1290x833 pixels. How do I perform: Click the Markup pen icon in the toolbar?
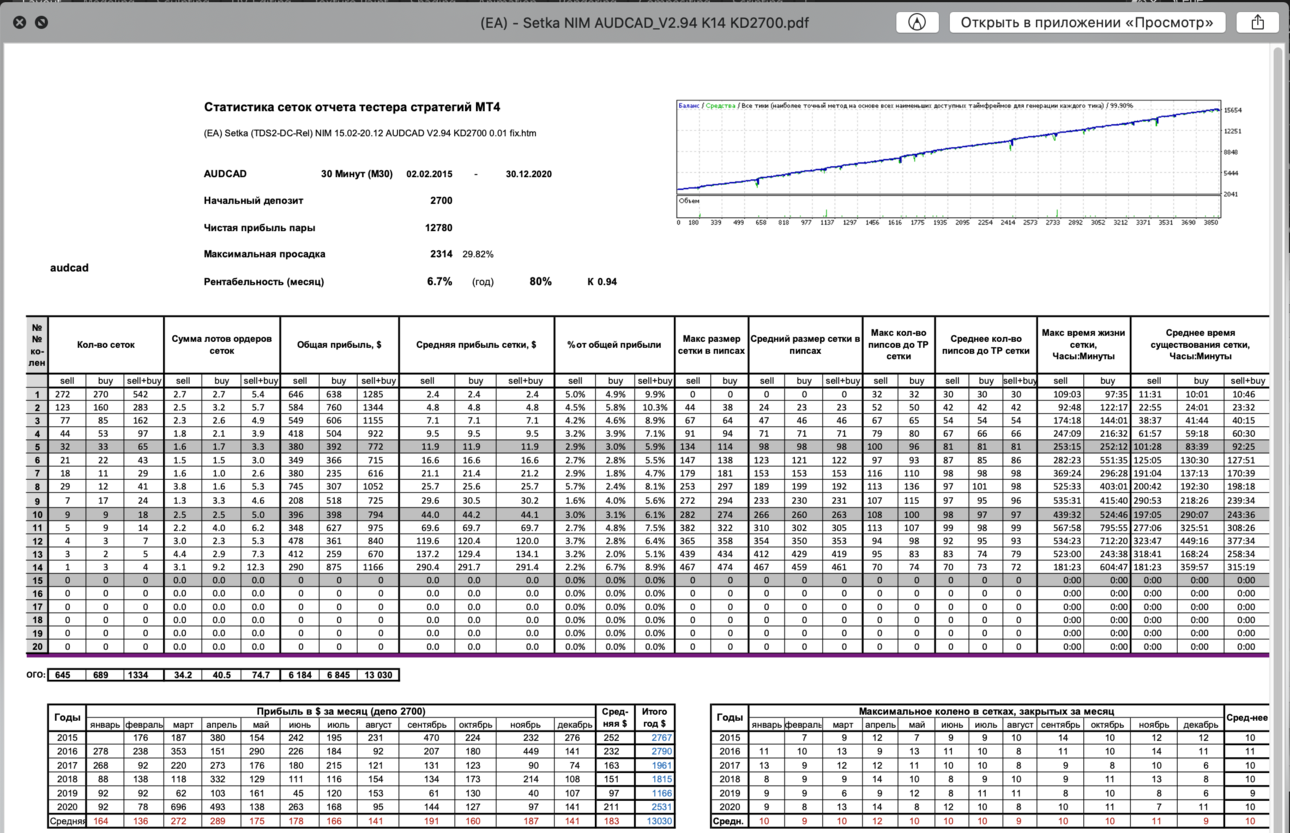(917, 22)
